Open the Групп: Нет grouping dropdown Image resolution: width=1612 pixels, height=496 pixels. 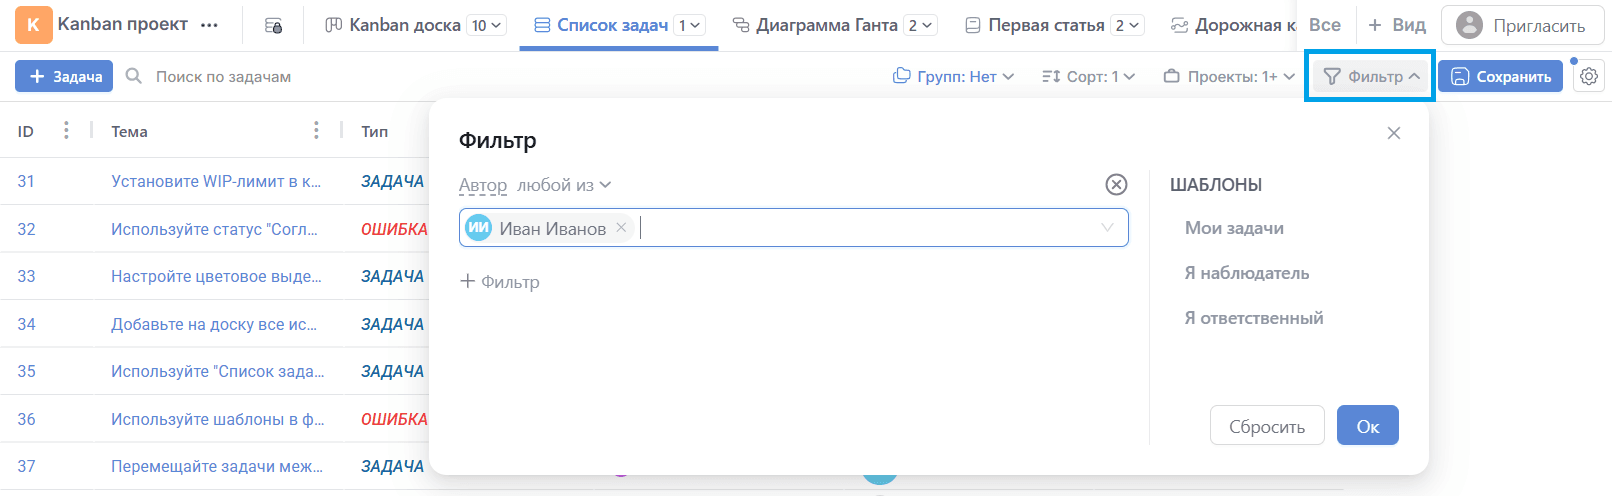tap(953, 76)
